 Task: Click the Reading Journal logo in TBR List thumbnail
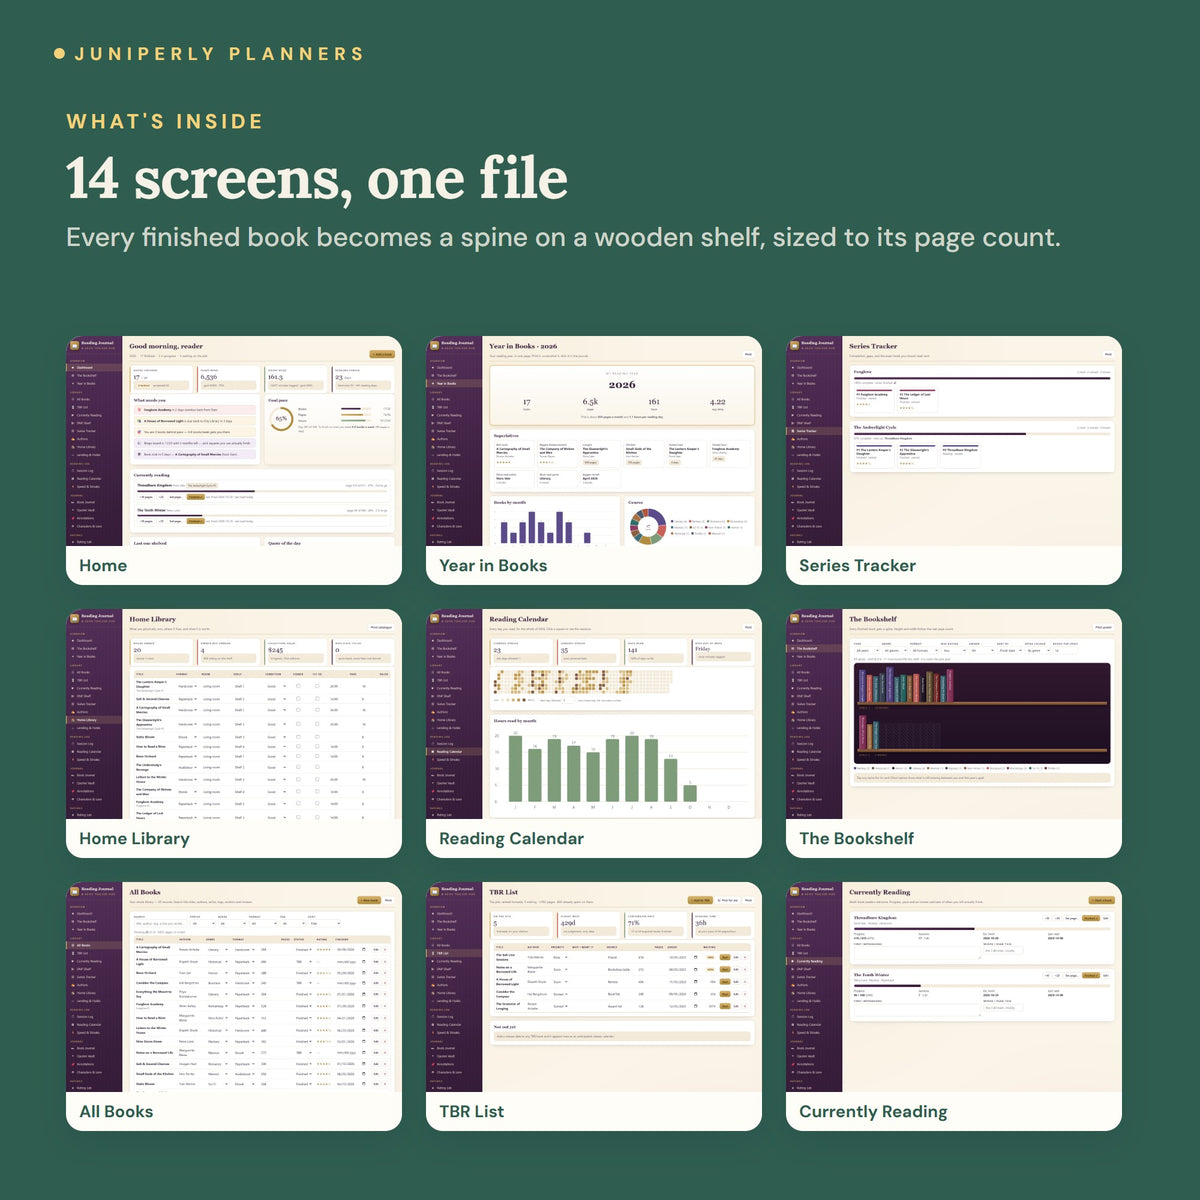click(x=435, y=892)
